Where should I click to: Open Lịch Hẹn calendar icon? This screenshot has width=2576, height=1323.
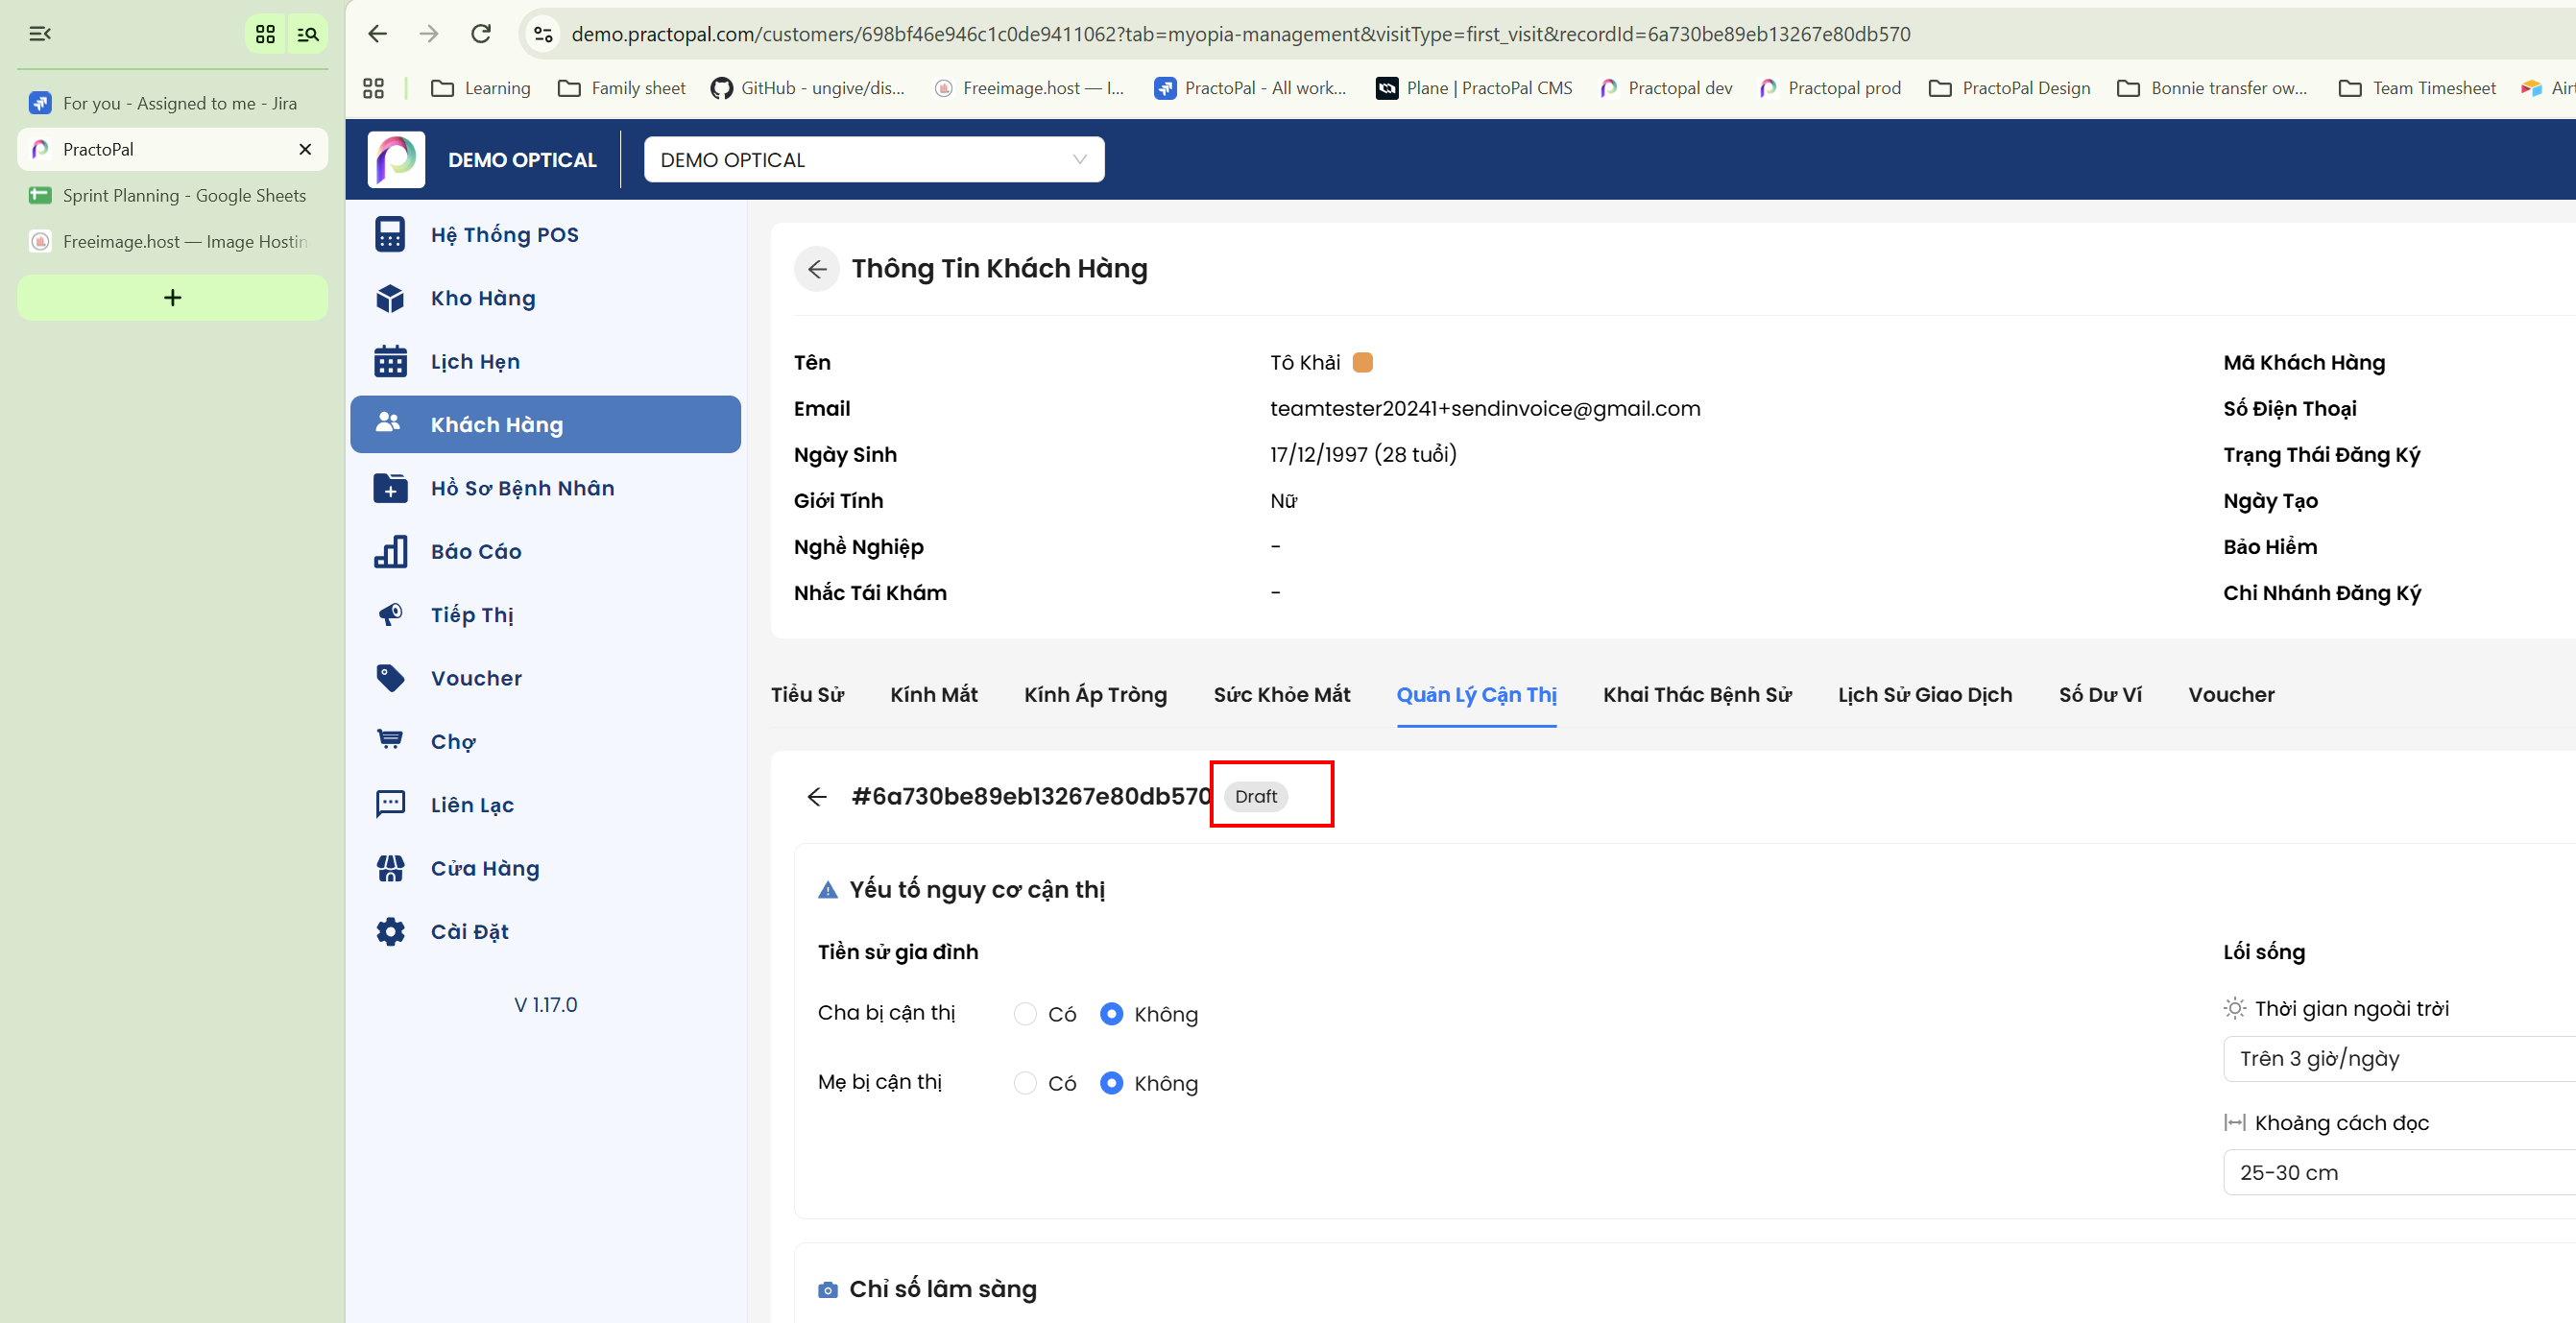point(390,361)
